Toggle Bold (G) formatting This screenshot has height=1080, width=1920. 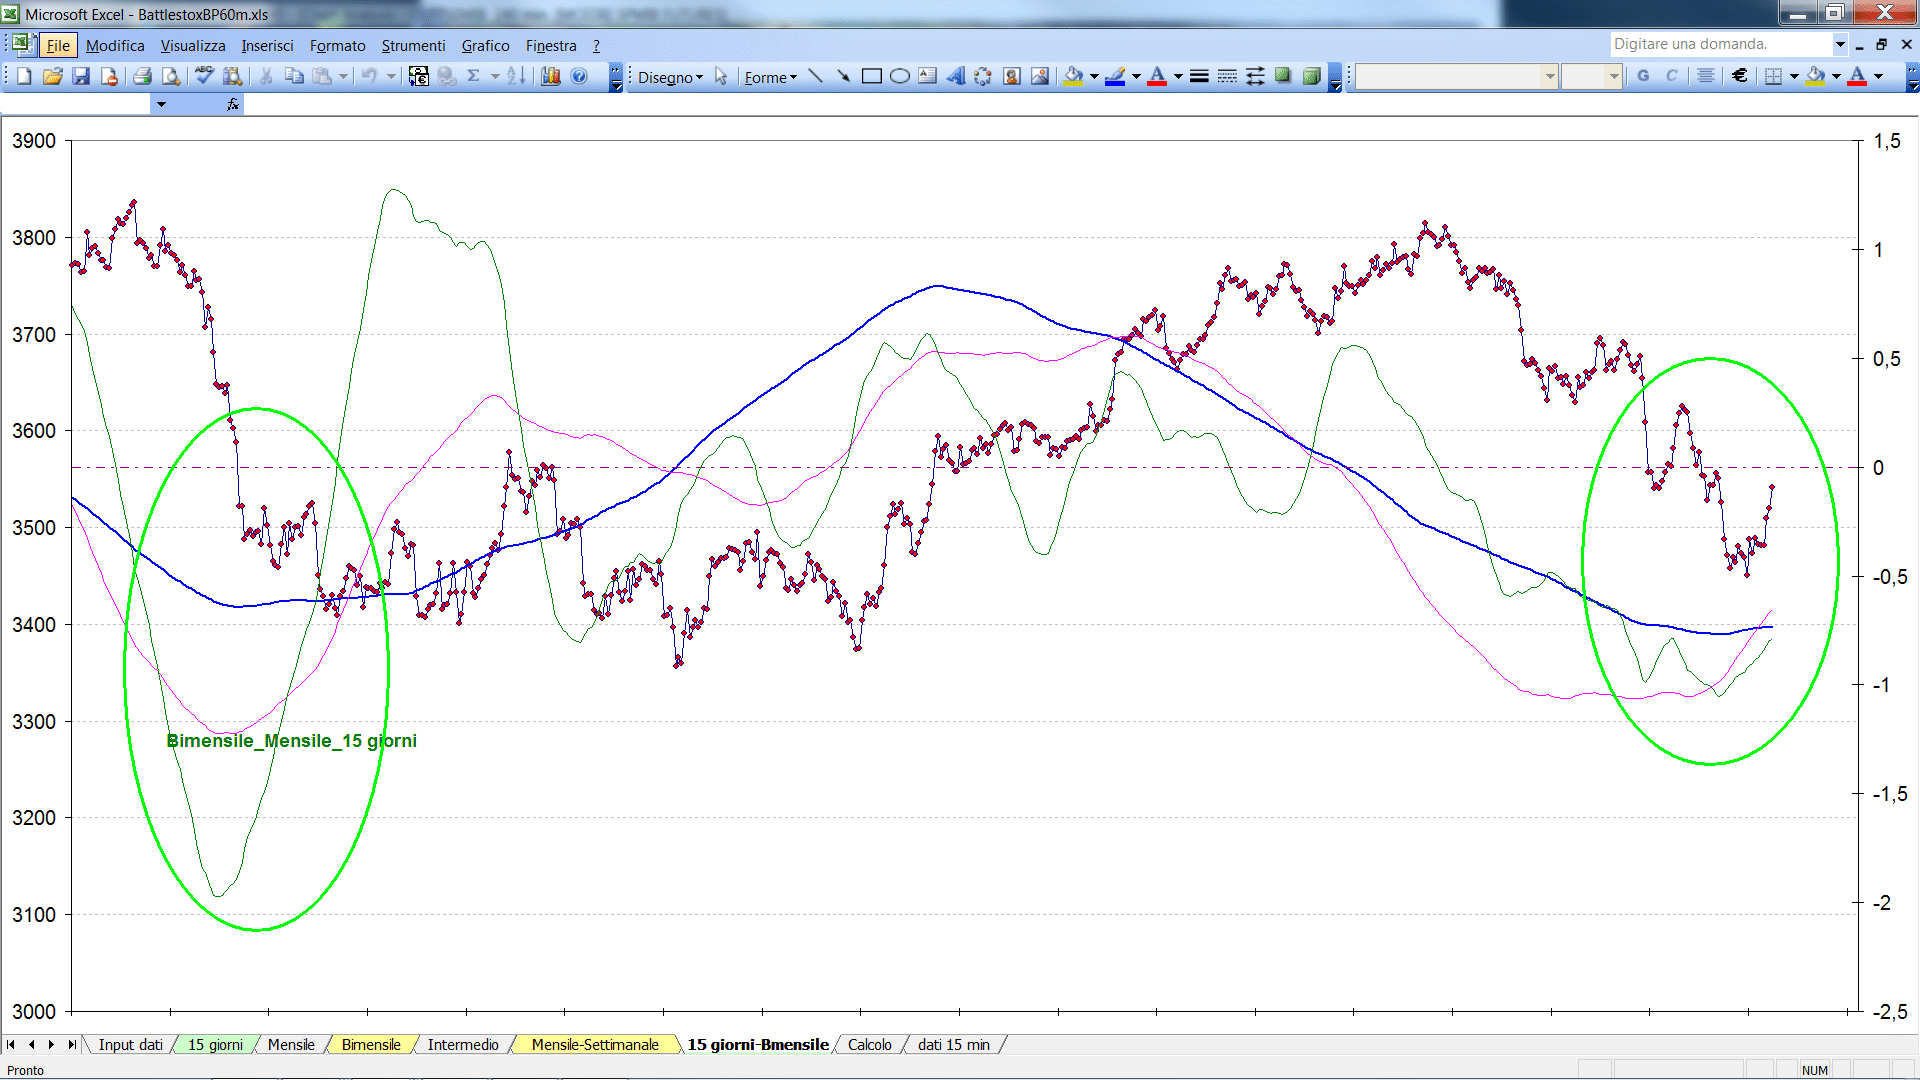coord(1643,76)
